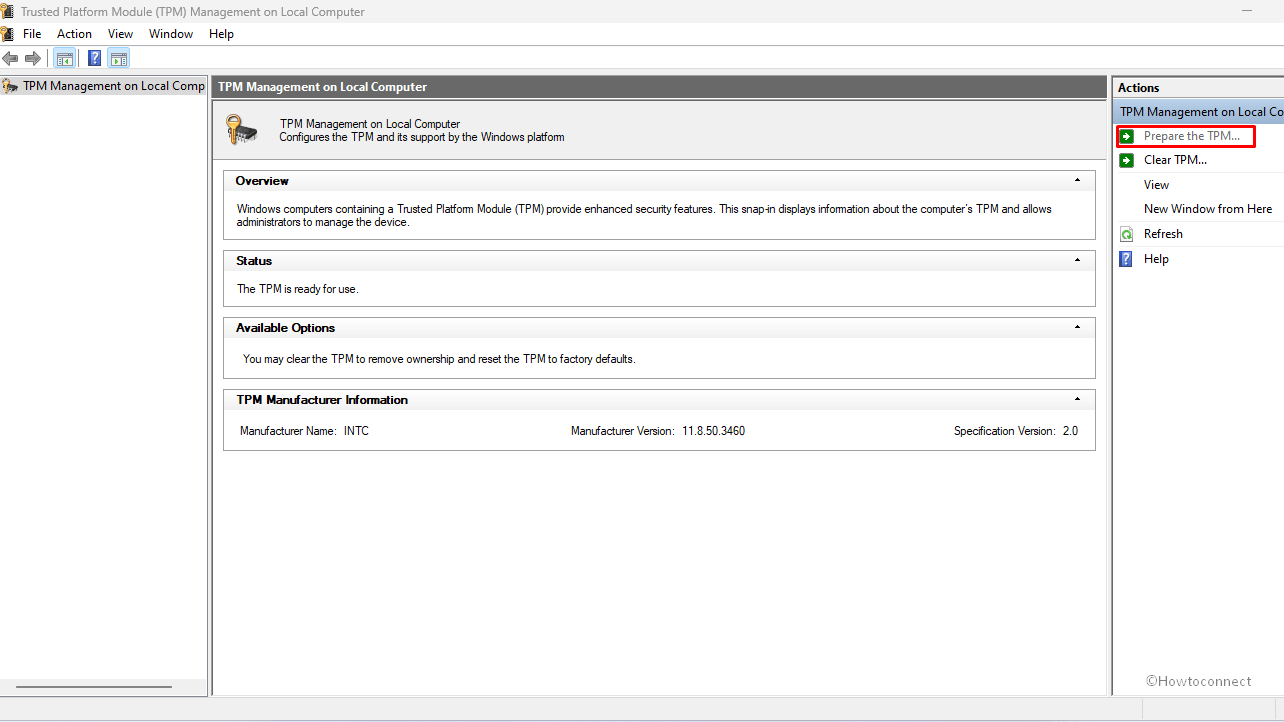Click the Back arrow toolbar icon
This screenshot has height=722, width=1284.
click(10, 58)
